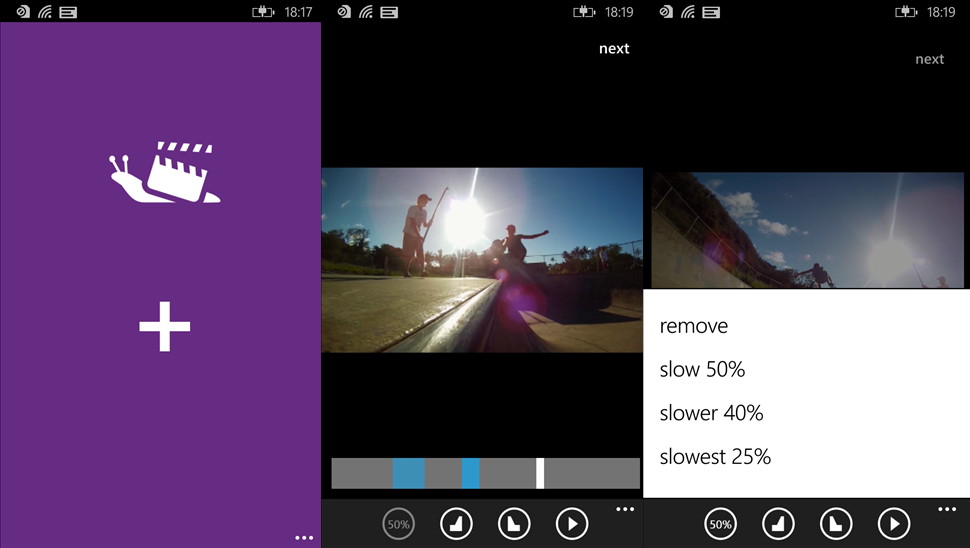Image resolution: width=970 pixels, height=548 pixels.
Task: Tap the skatepark video preview in middle screen
Action: tap(482, 260)
